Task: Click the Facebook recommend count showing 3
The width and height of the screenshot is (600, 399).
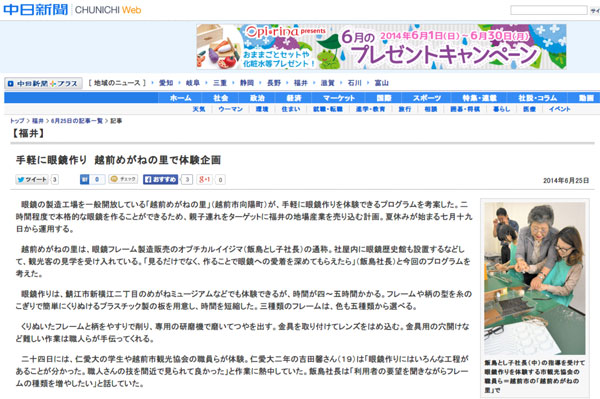Action: pos(187,180)
